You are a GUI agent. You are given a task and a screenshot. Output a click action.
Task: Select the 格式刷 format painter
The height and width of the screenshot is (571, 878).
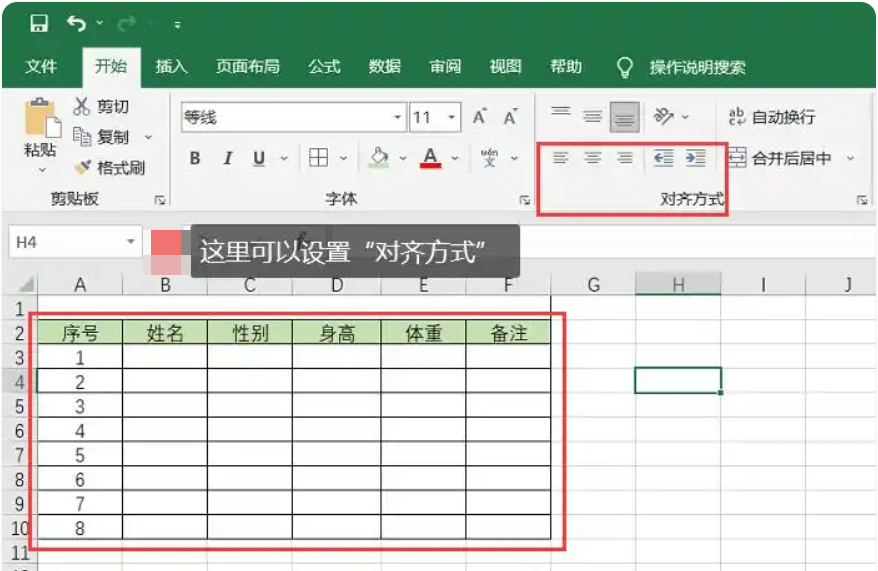pyautogui.click(x=110, y=167)
